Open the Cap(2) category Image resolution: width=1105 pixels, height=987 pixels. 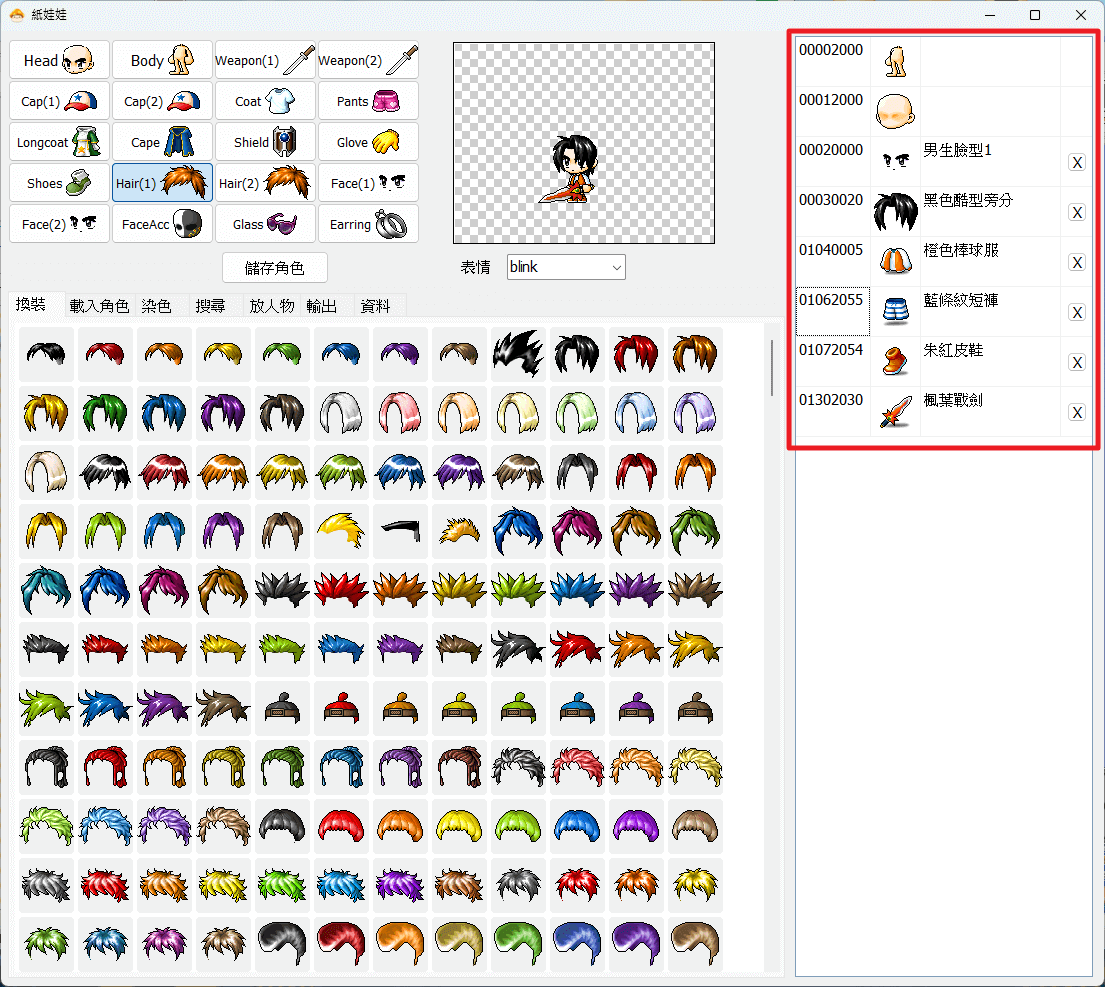tap(162, 101)
